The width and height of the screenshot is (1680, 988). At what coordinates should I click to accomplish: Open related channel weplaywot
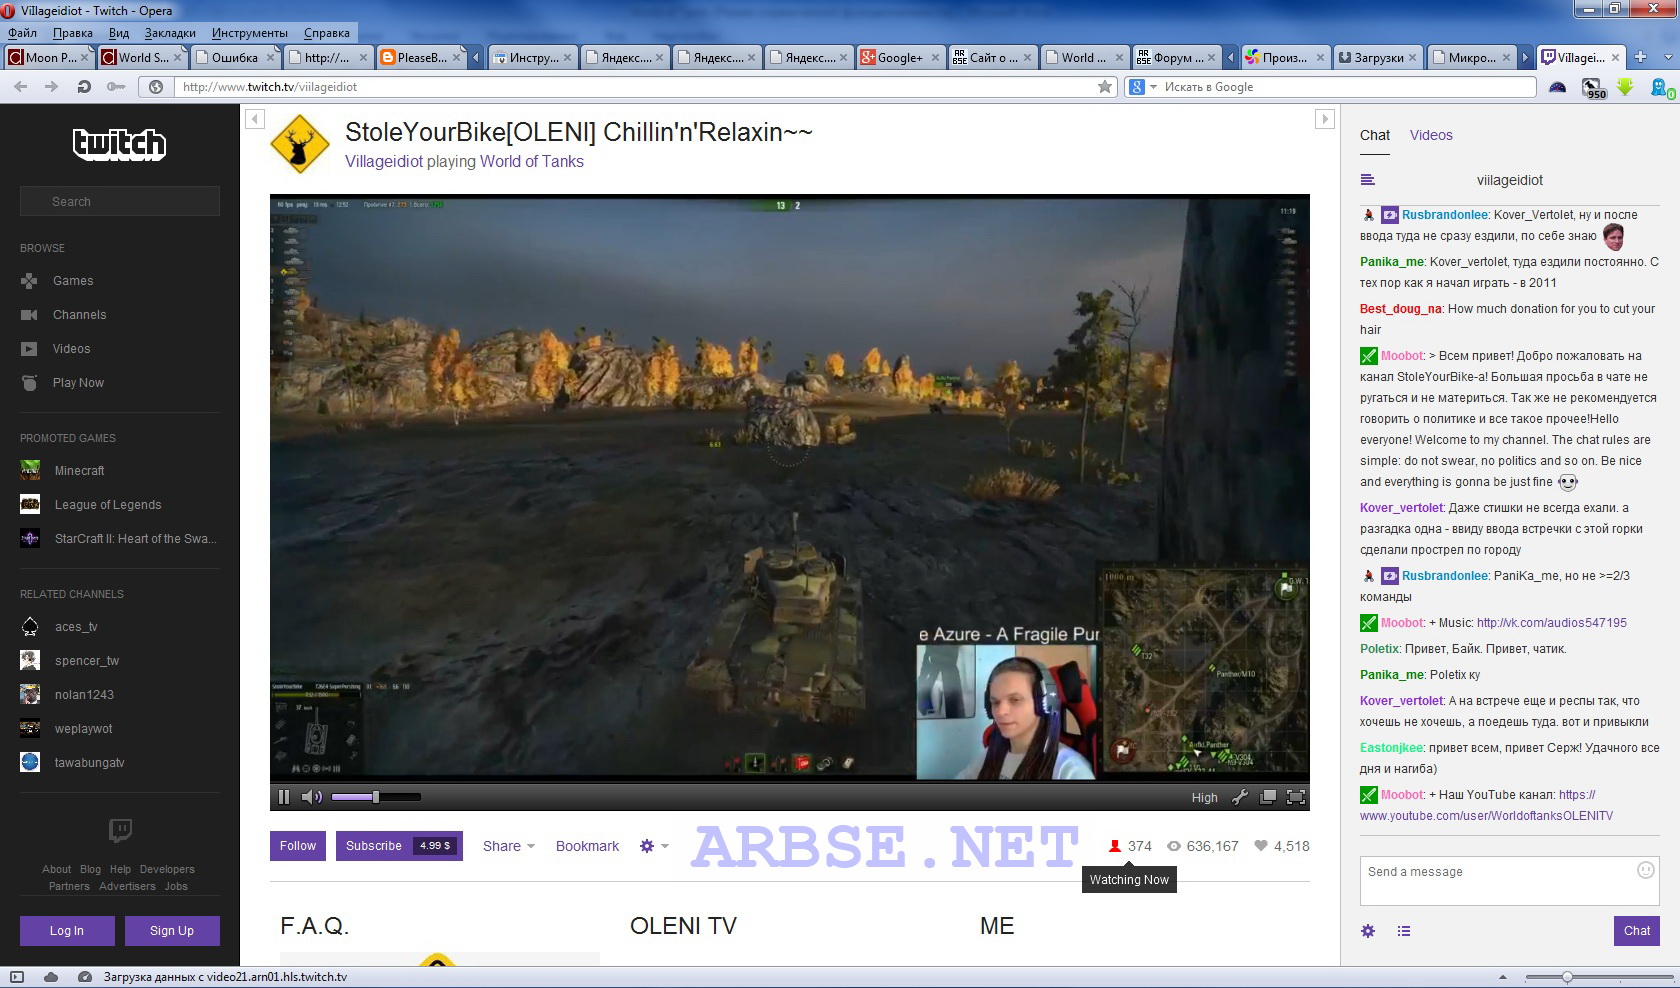click(84, 729)
